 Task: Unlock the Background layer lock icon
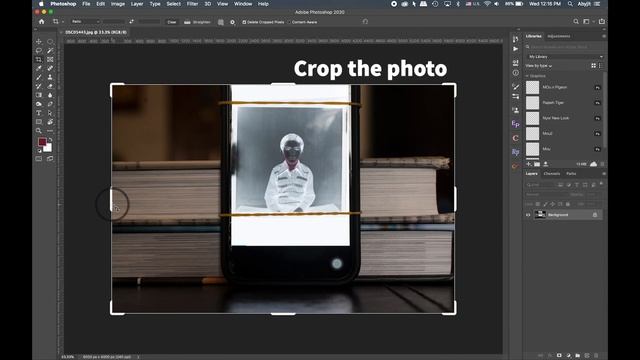[x=595, y=215]
